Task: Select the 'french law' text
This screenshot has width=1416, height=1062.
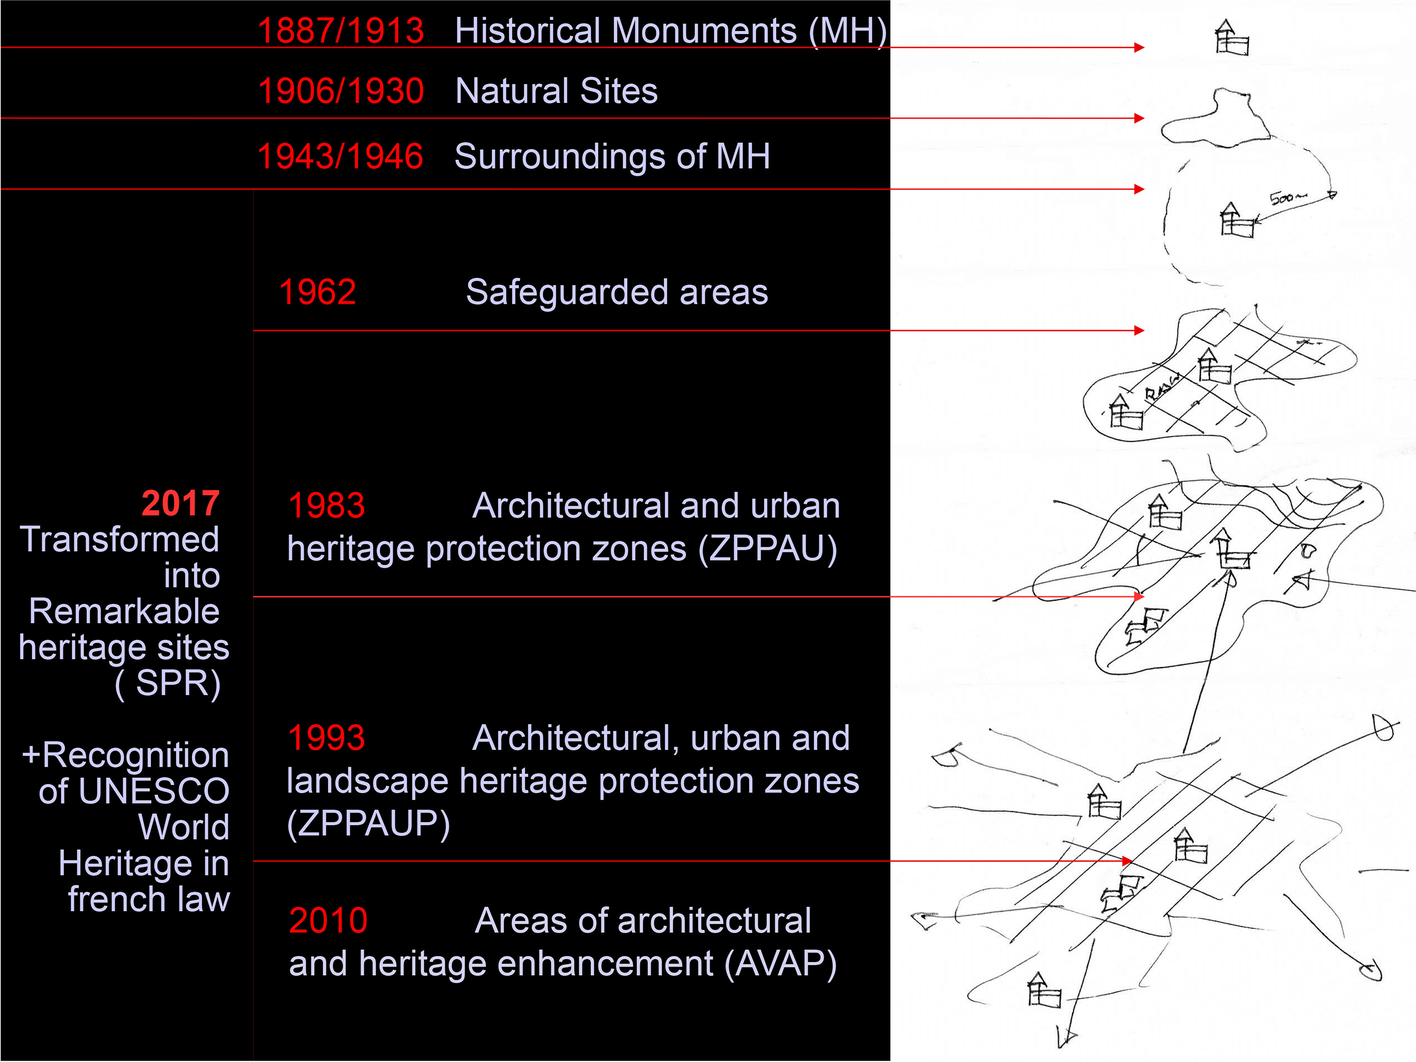Action: point(149,899)
